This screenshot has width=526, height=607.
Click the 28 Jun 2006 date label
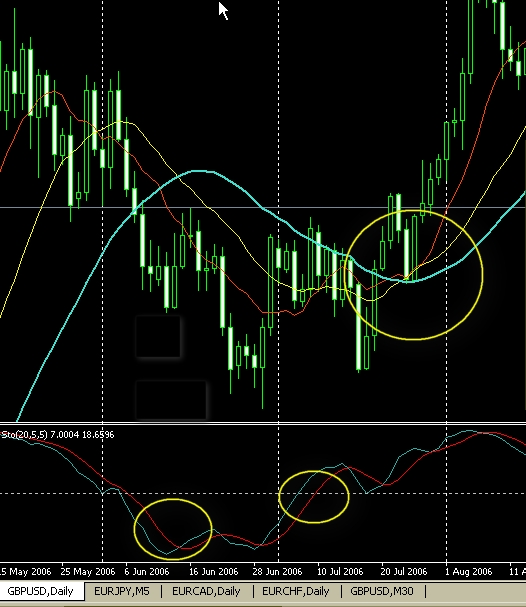(x=277, y=571)
